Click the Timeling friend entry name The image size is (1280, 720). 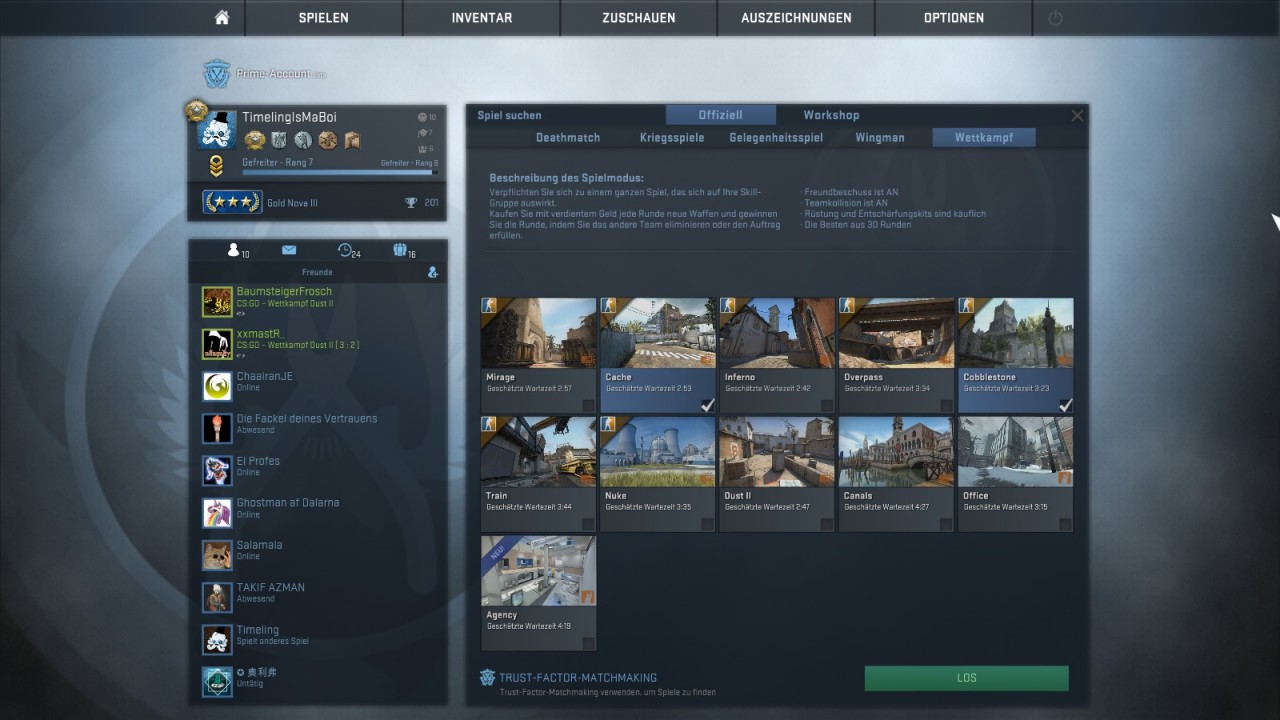tap(258, 630)
